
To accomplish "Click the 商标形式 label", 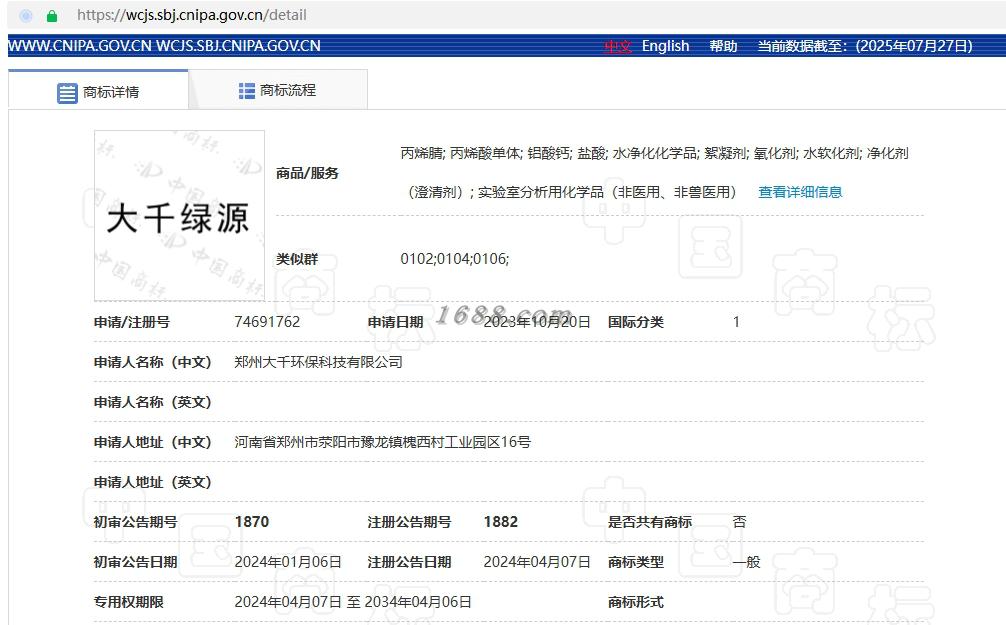I will pos(636,602).
